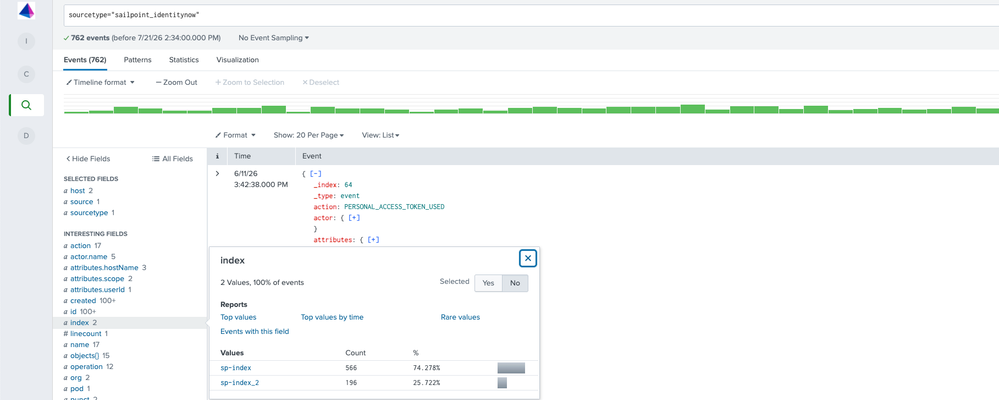
Task: Open the sidebar item labeled D
Action: tap(26, 136)
